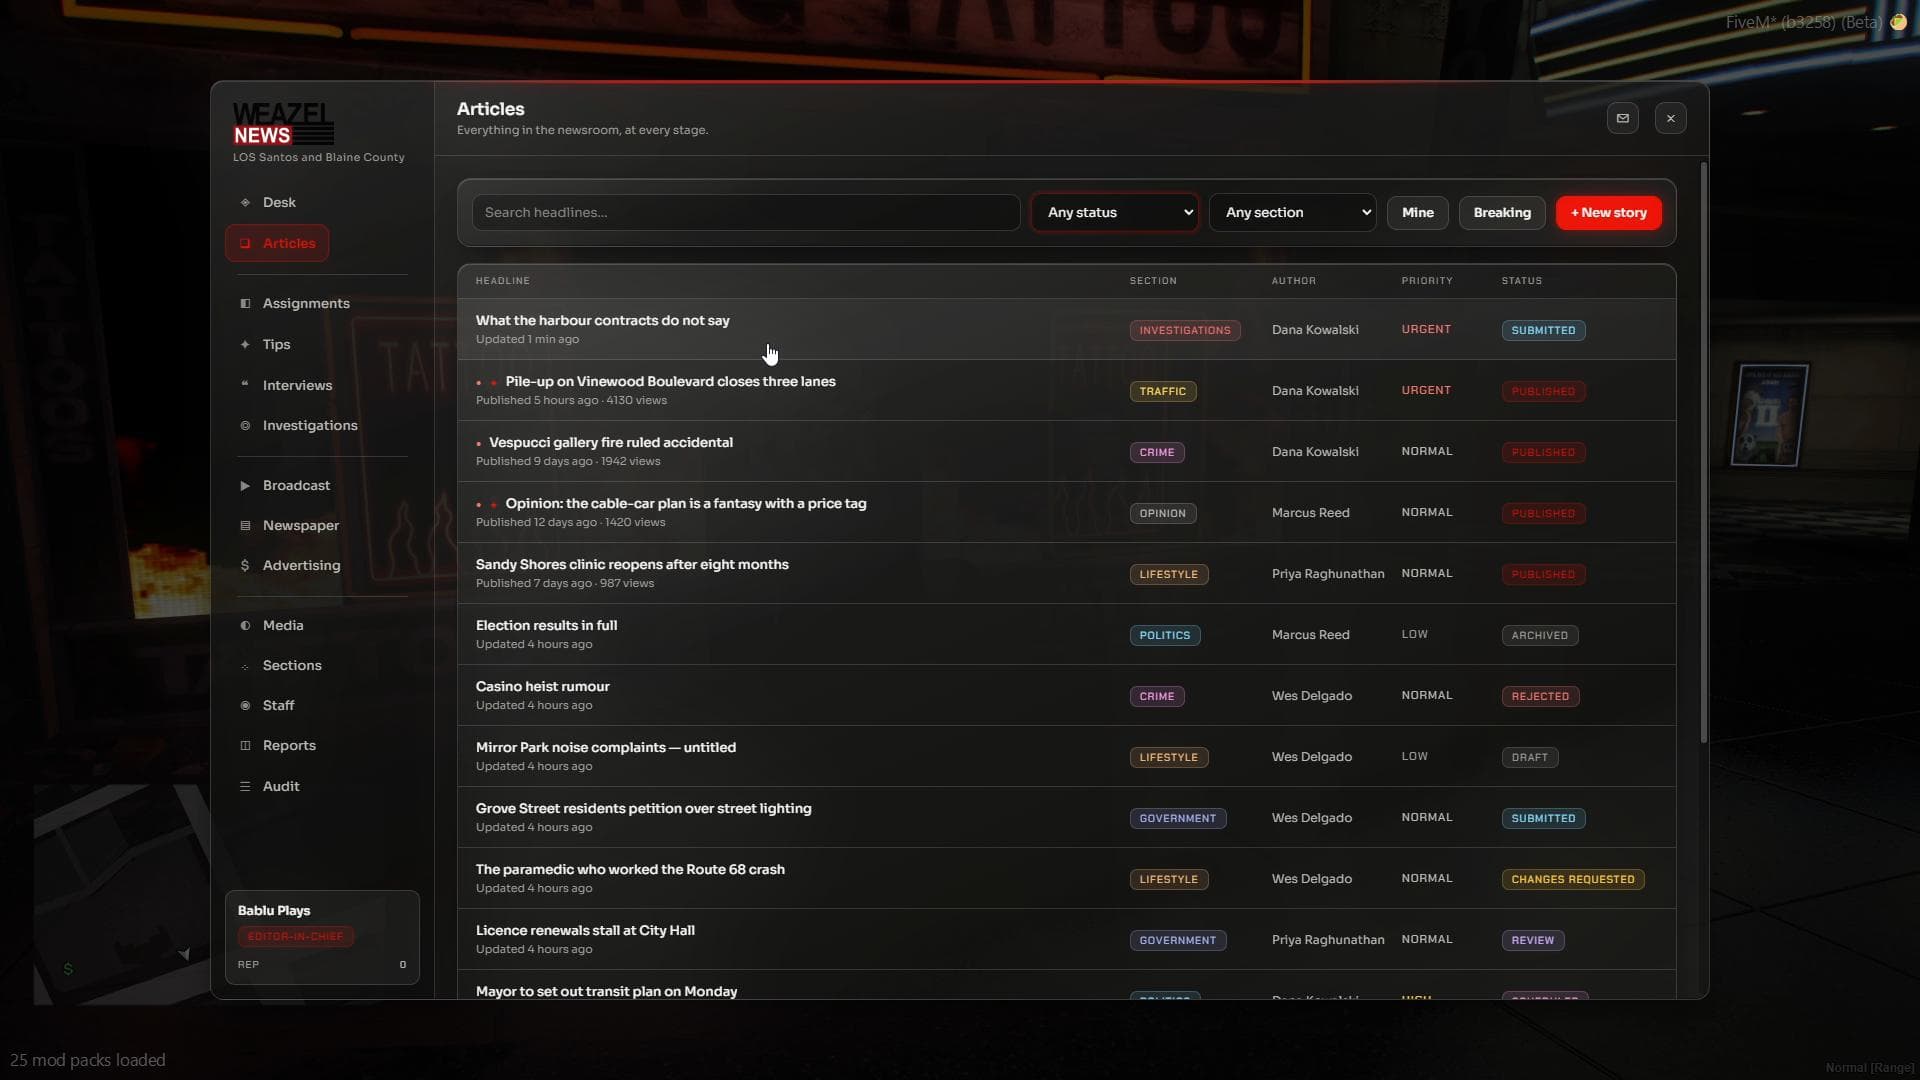Screen dimensions: 1920x1080
Task: Open the Audit list icon
Action: [245, 786]
